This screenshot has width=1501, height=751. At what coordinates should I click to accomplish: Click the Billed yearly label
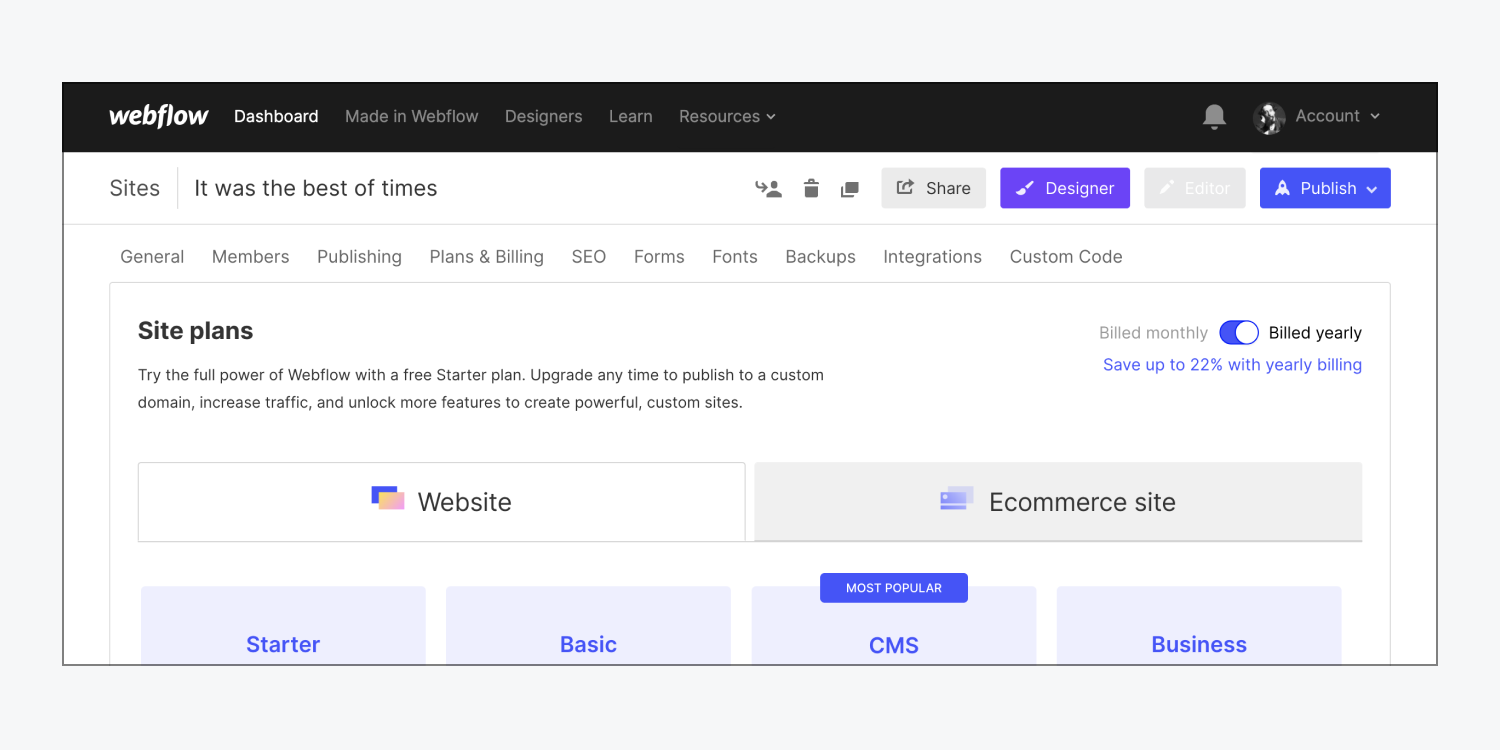pyautogui.click(x=1315, y=333)
